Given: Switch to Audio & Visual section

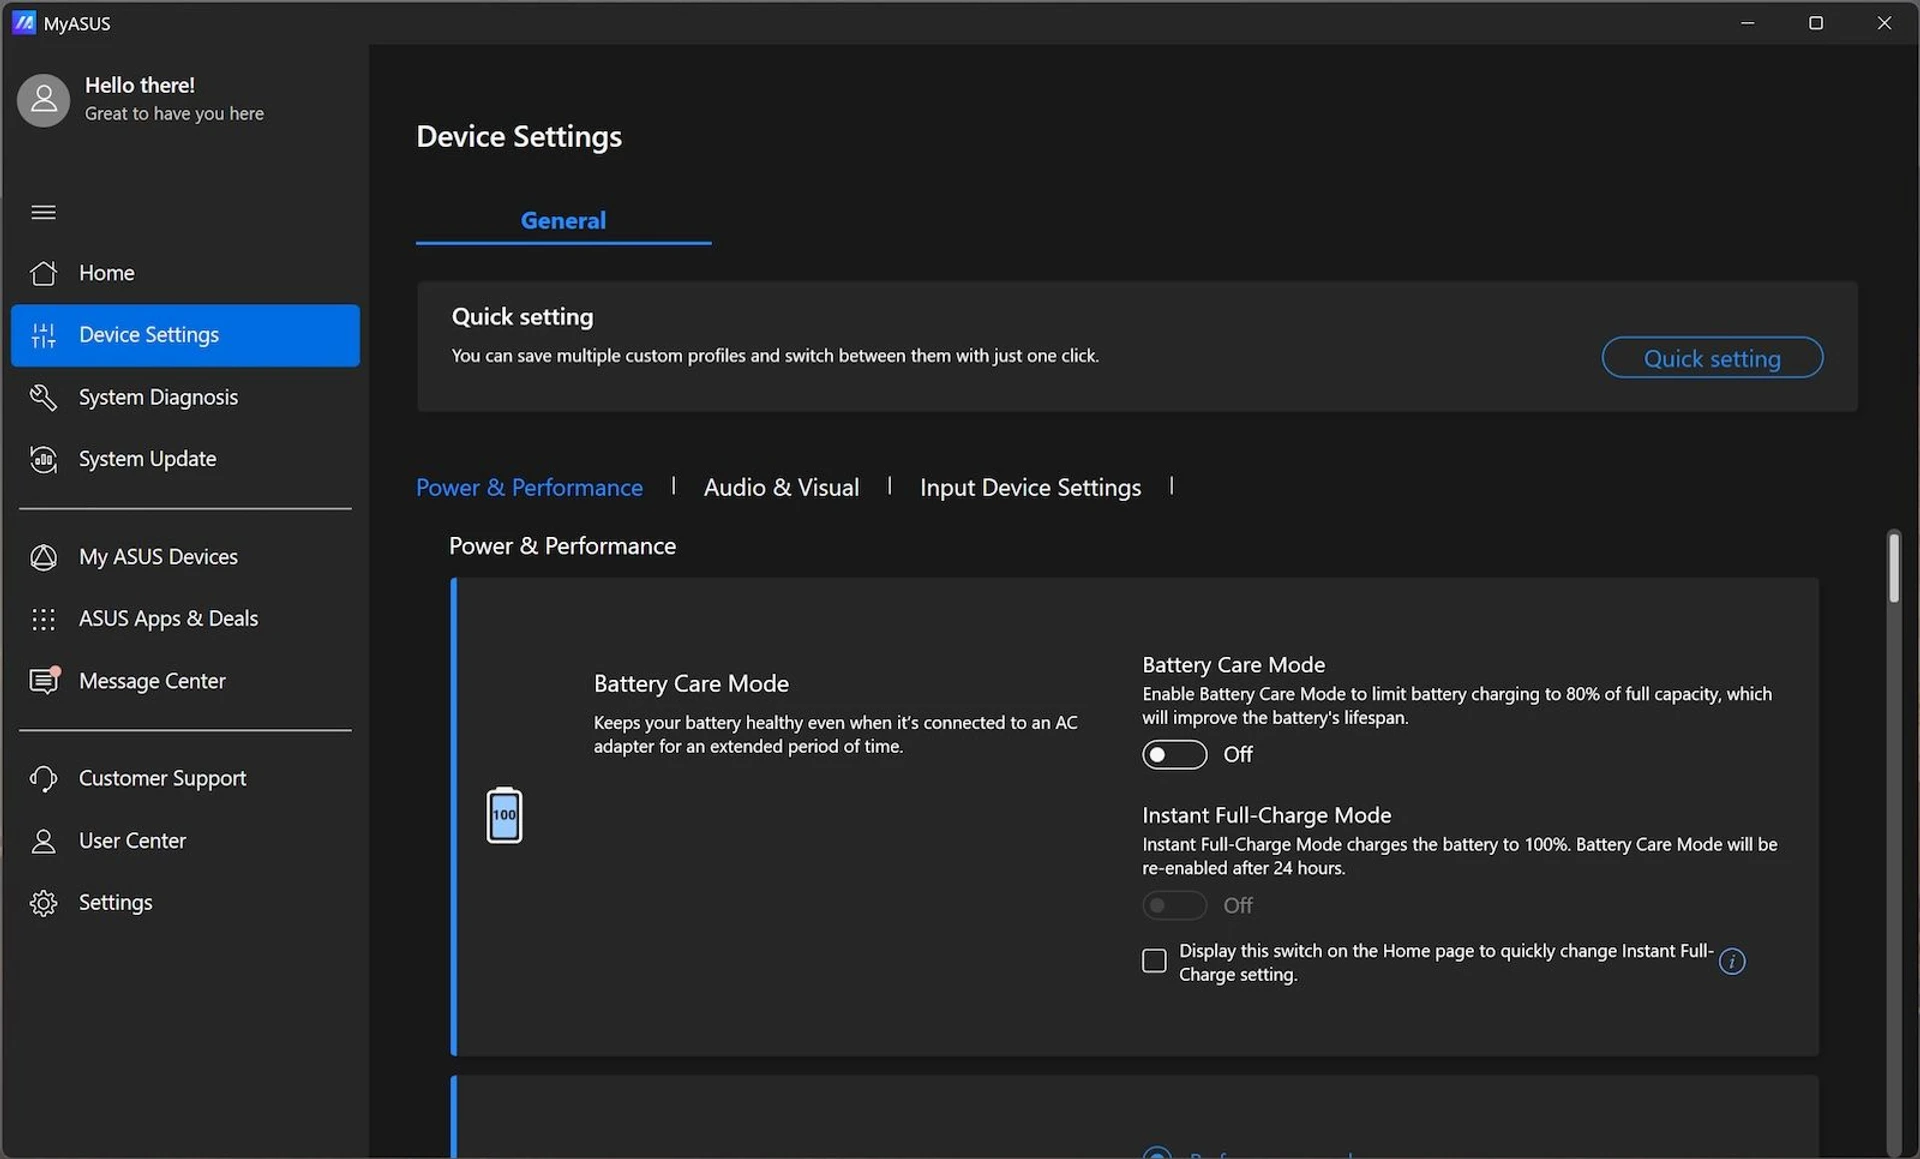Looking at the screenshot, I should (781, 487).
